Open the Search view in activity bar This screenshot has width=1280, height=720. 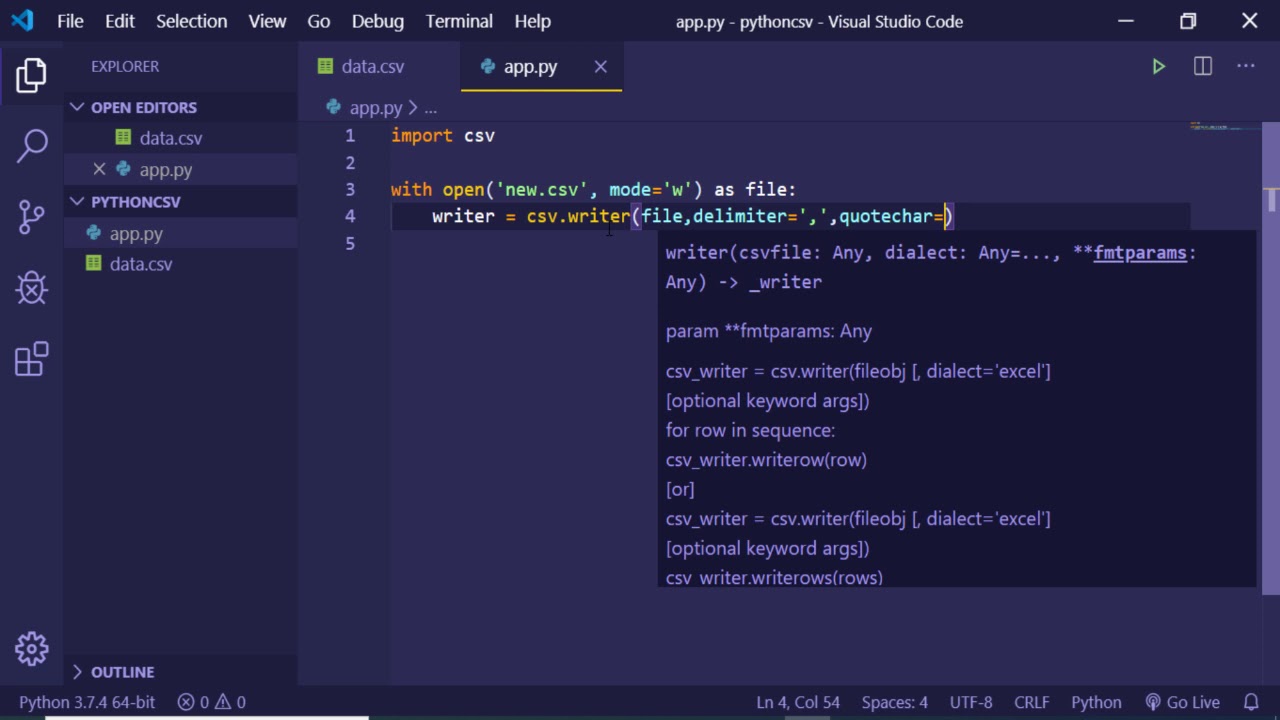pos(31,145)
